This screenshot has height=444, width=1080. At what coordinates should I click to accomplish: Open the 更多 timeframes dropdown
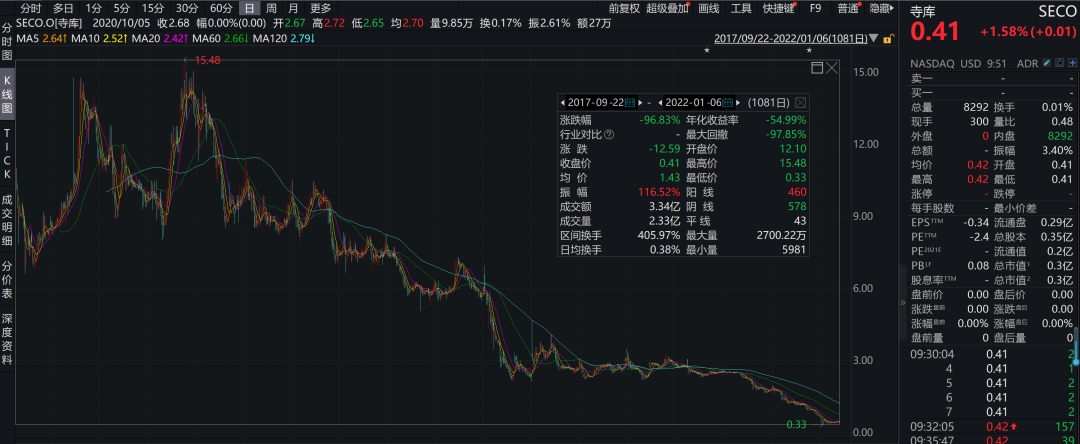[x=320, y=8]
